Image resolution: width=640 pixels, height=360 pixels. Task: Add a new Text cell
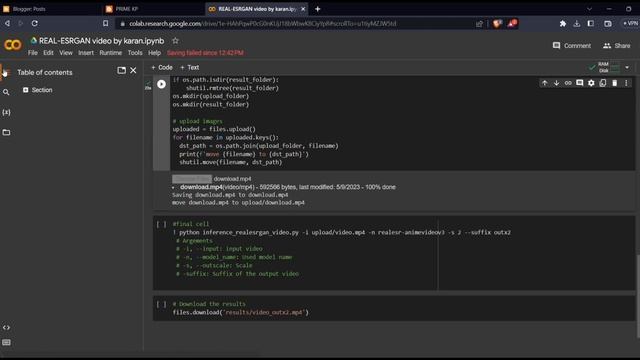[x=190, y=68]
